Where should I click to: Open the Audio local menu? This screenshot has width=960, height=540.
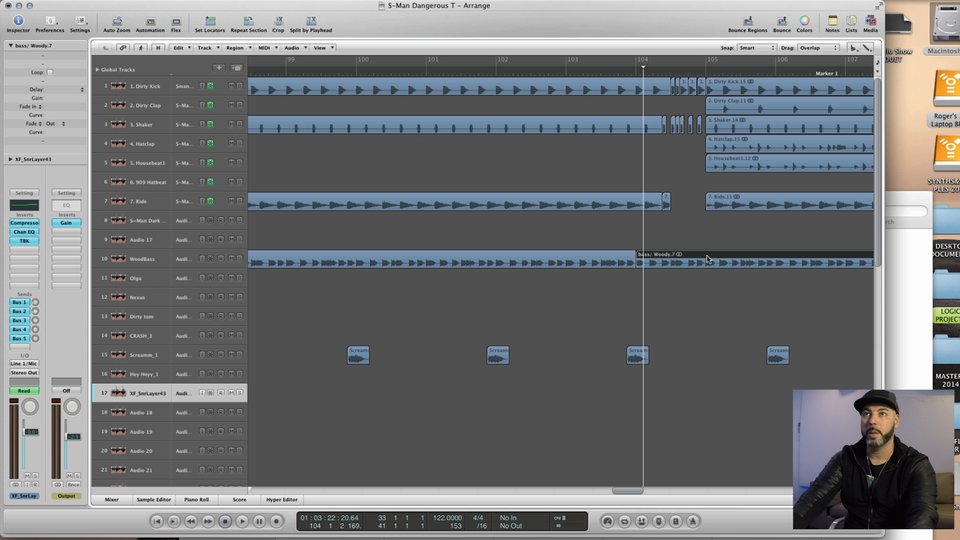click(294, 47)
